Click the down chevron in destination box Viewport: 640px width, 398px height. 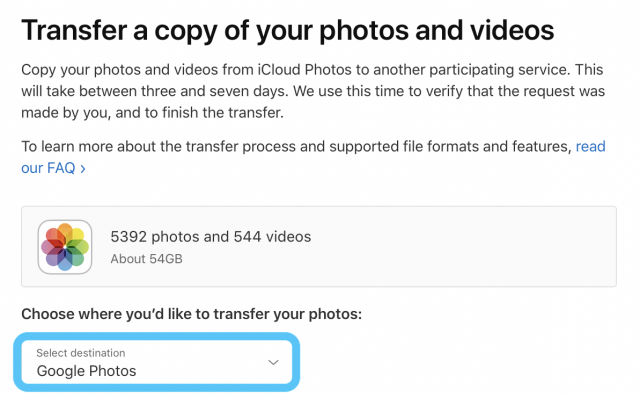[x=273, y=362]
